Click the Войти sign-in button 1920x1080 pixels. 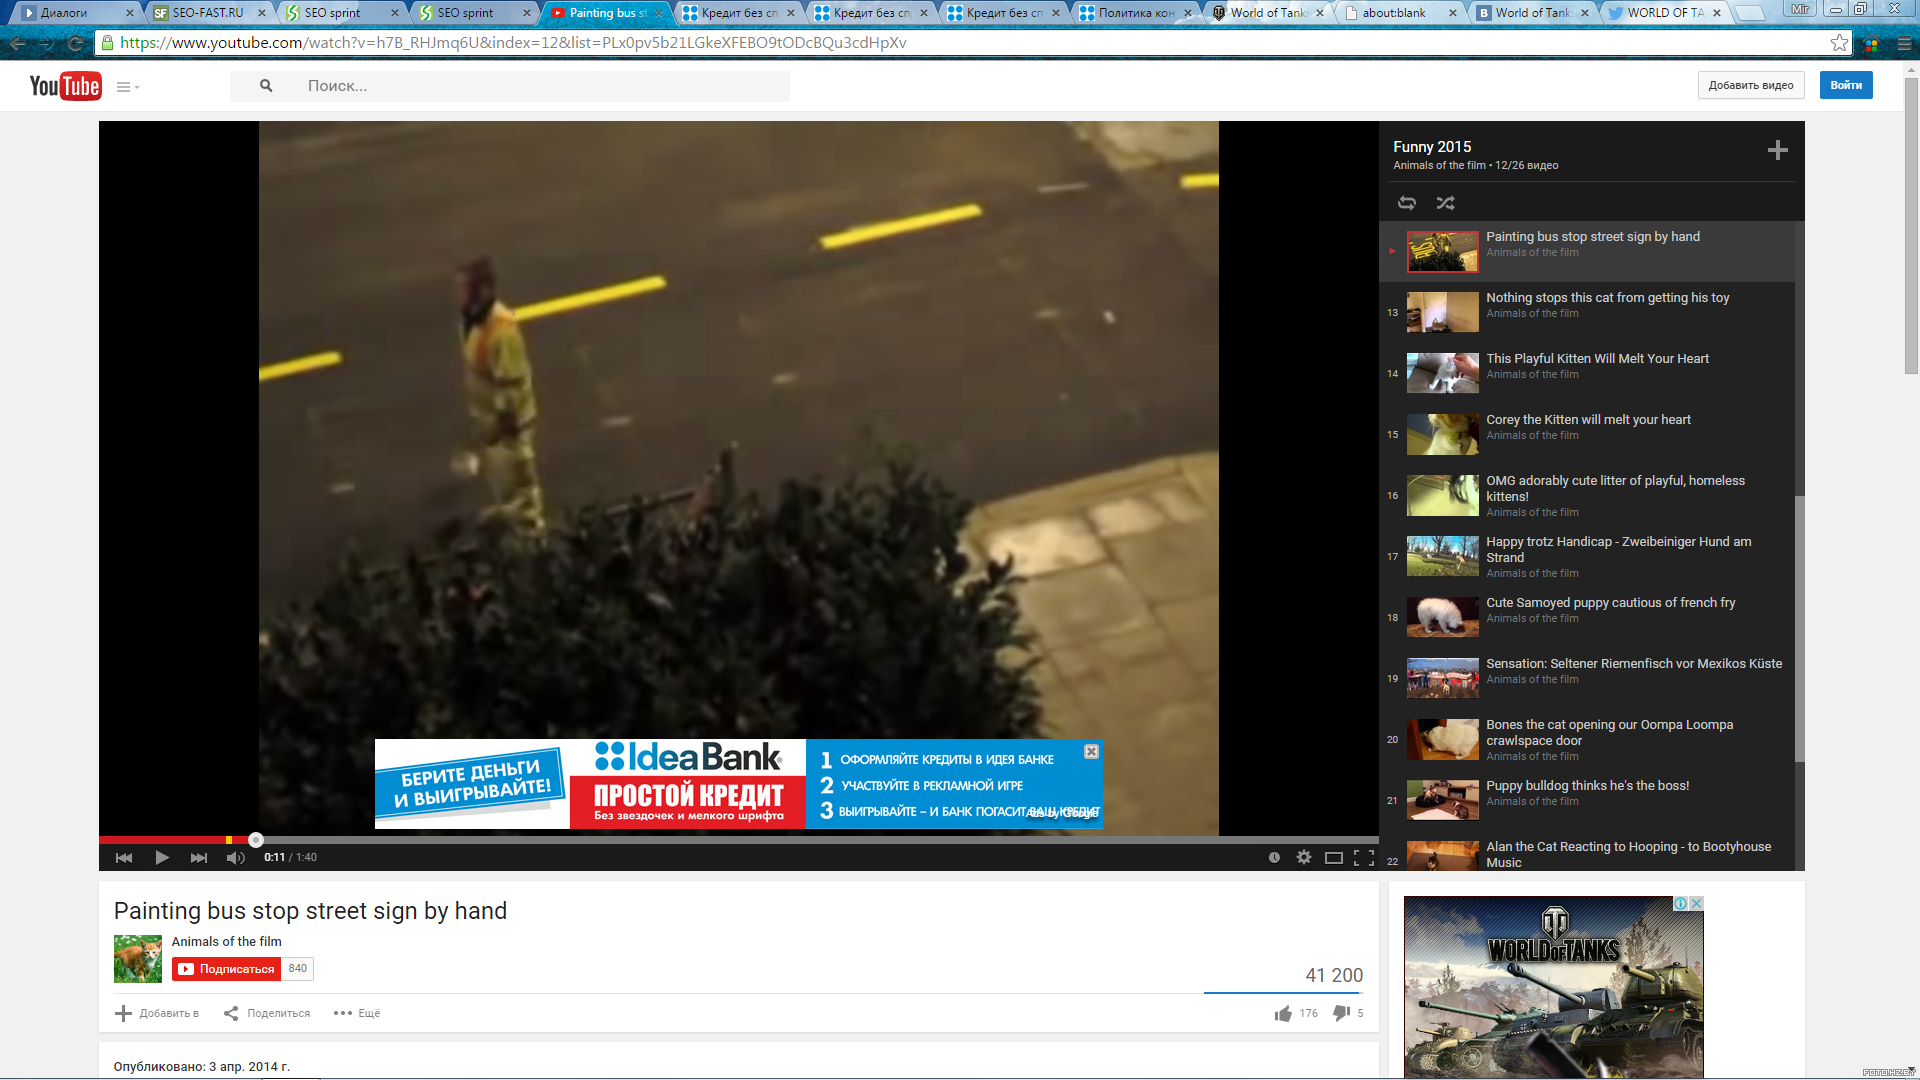pos(1846,85)
